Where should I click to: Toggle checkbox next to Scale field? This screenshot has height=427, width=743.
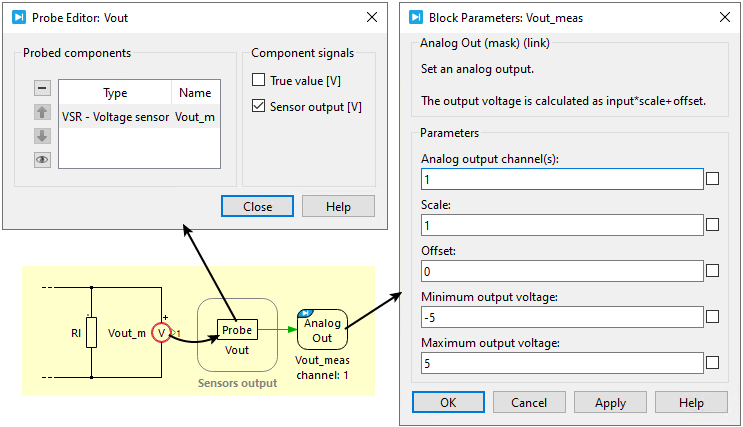tap(713, 225)
